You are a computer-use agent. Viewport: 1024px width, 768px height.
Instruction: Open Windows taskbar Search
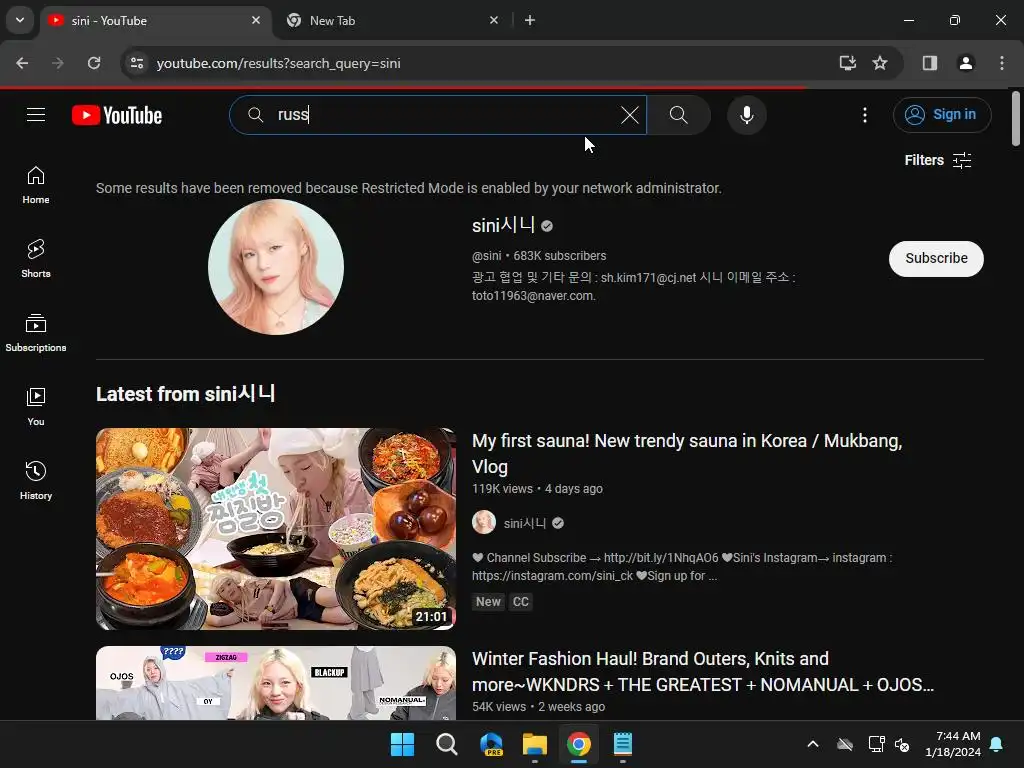pos(447,744)
